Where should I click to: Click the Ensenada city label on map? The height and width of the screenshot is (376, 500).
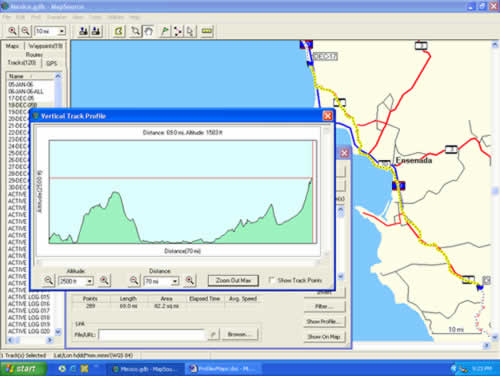(414, 161)
